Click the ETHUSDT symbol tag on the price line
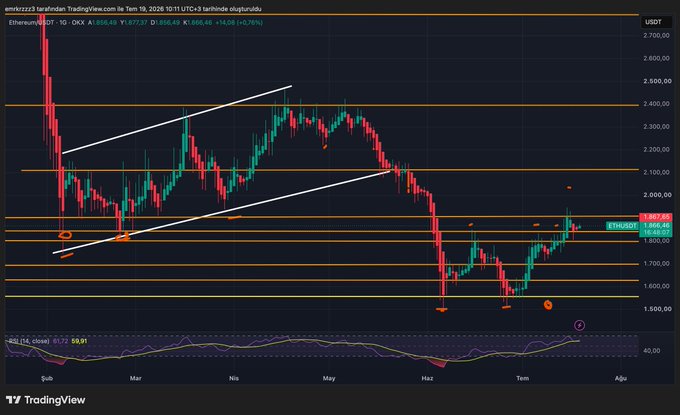The width and height of the screenshot is (680, 415). [x=622, y=226]
